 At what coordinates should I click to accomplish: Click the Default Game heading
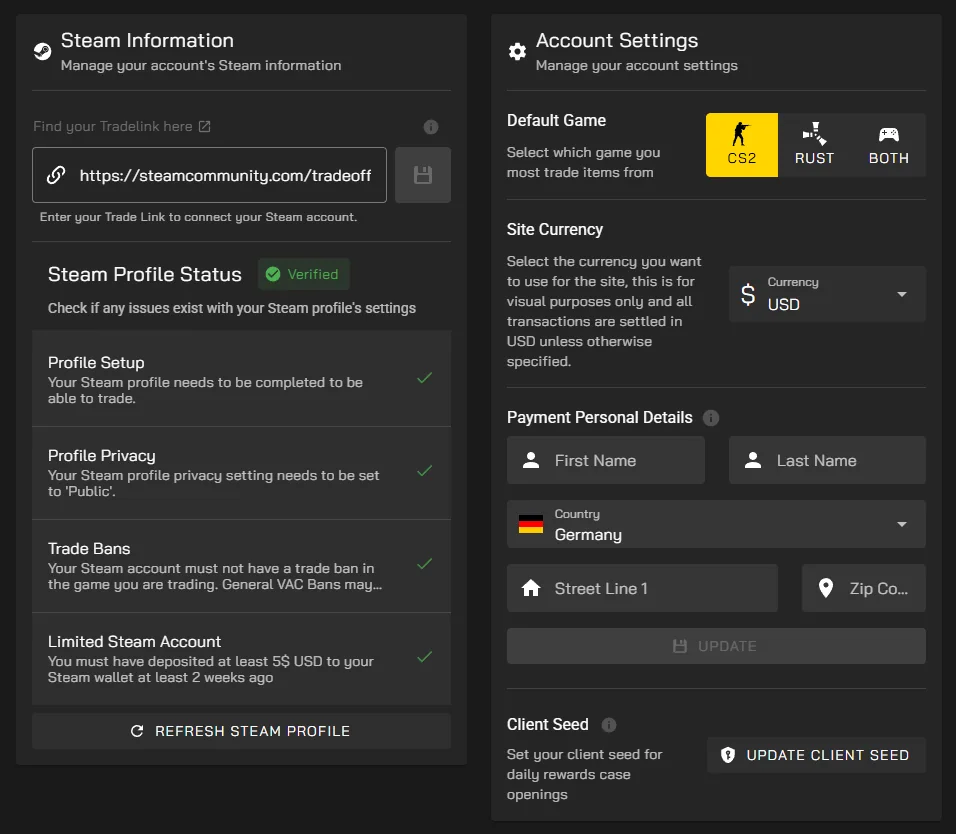pyautogui.click(x=557, y=120)
